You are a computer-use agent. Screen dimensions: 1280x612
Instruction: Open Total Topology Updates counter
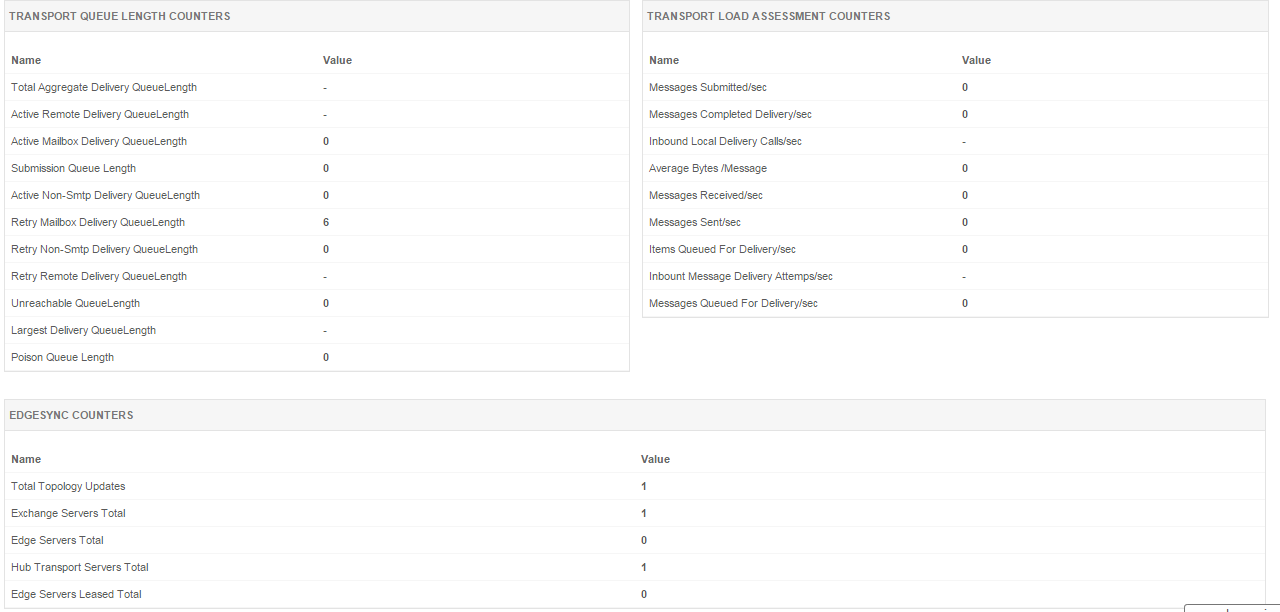coord(68,487)
